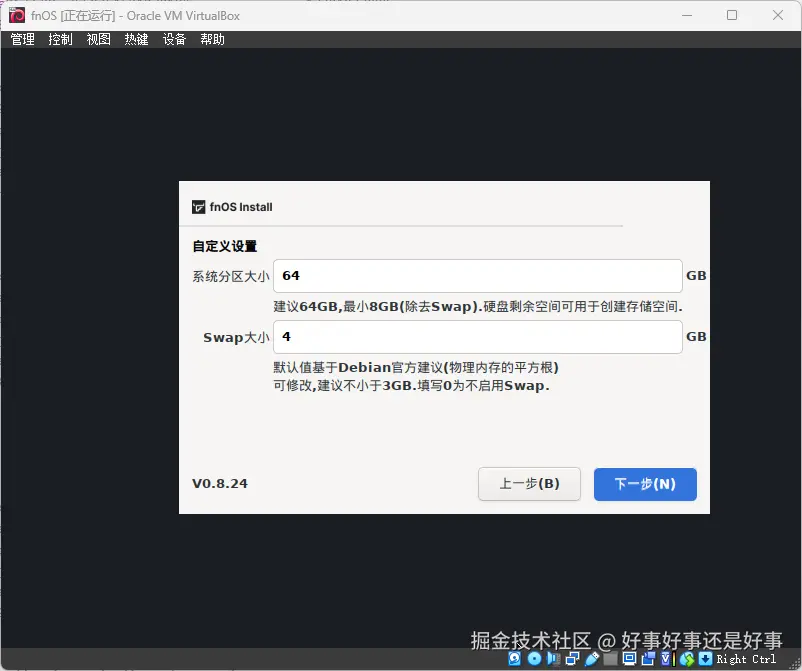Open the 设备 menu
This screenshot has height=671, width=802.
pyautogui.click(x=174, y=39)
